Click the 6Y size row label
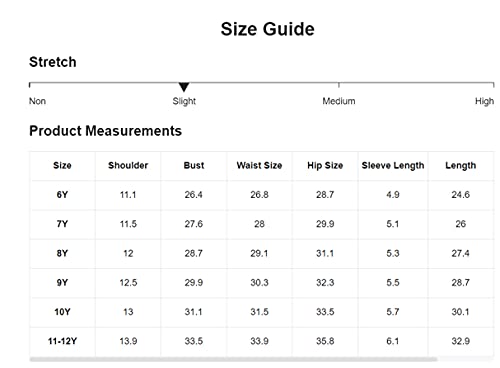This screenshot has width=500, height=368. pyautogui.click(x=62, y=195)
